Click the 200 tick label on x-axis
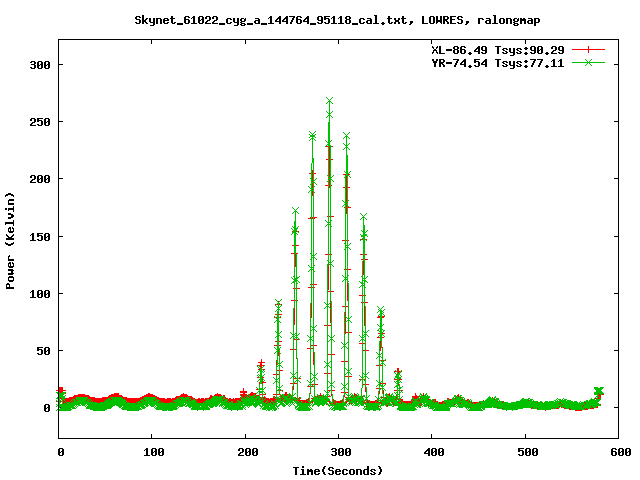The width and height of the screenshot is (640, 480). click(246, 452)
